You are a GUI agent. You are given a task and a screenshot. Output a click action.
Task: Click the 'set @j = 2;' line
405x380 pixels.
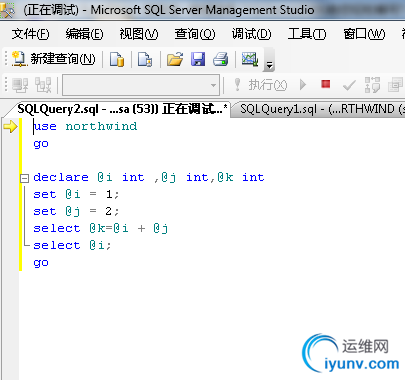pyautogui.click(x=76, y=211)
